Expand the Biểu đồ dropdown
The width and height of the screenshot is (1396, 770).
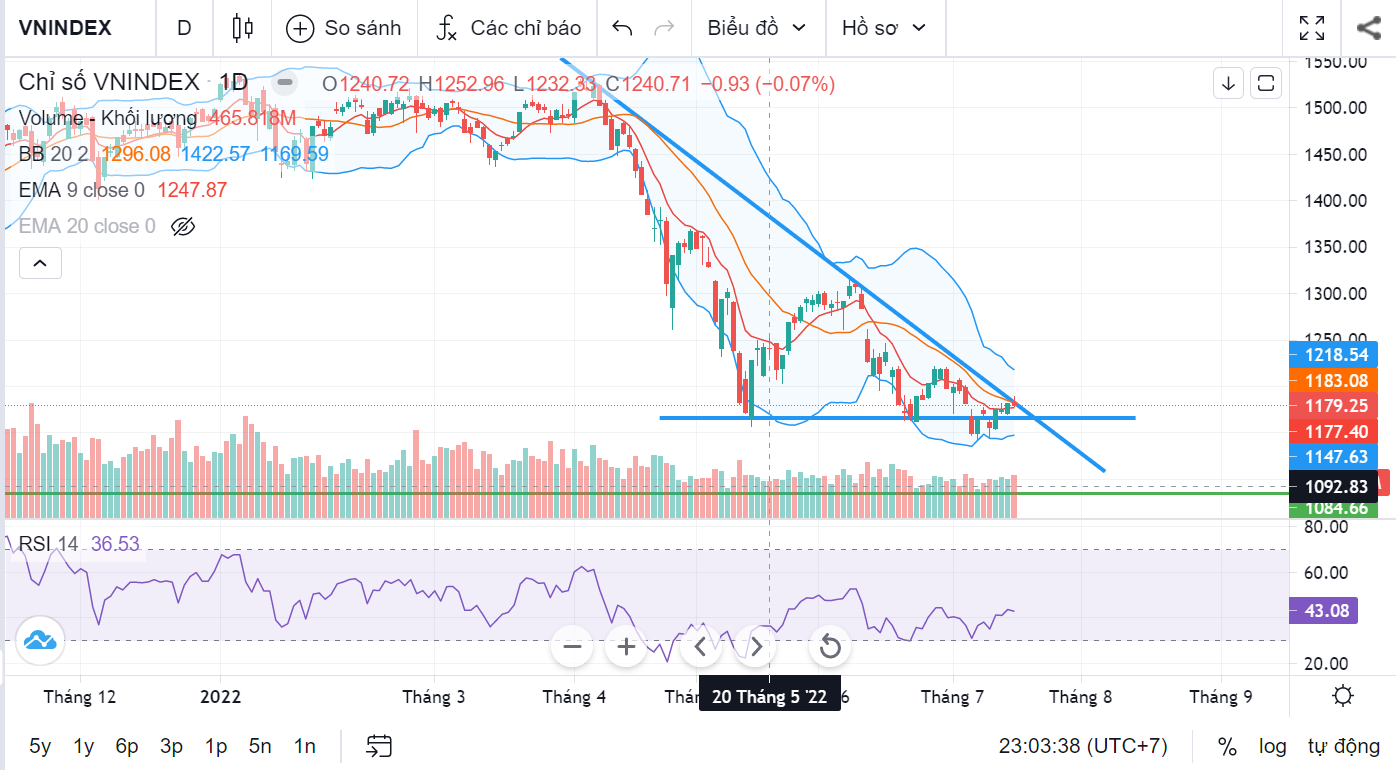pyautogui.click(x=757, y=28)
